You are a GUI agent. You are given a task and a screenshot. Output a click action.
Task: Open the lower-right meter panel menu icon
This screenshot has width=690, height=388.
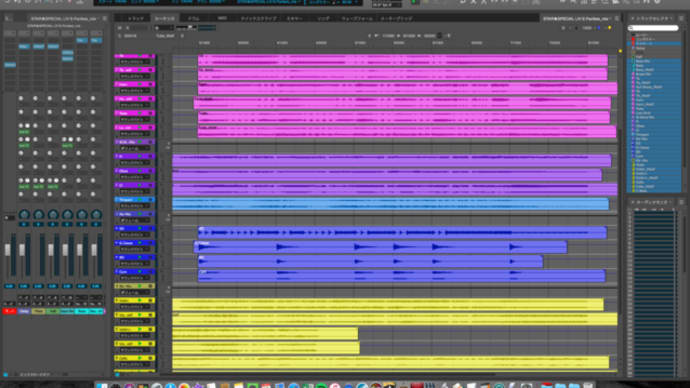pos(681,202)
